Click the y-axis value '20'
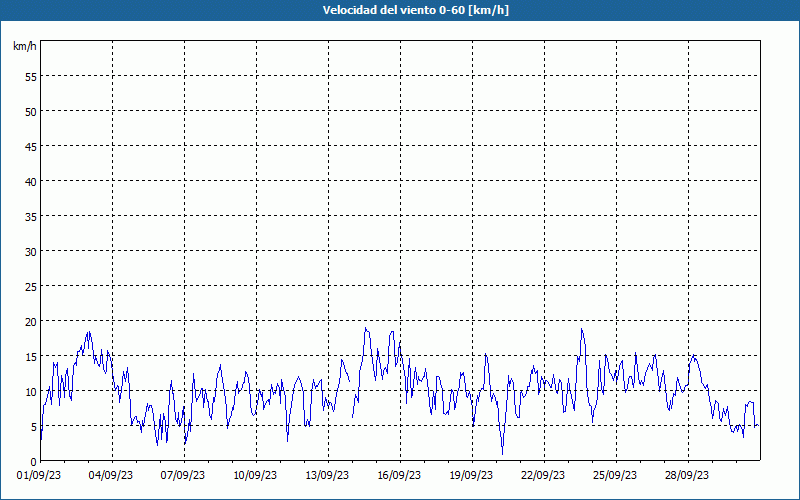 tap(31, 321)
